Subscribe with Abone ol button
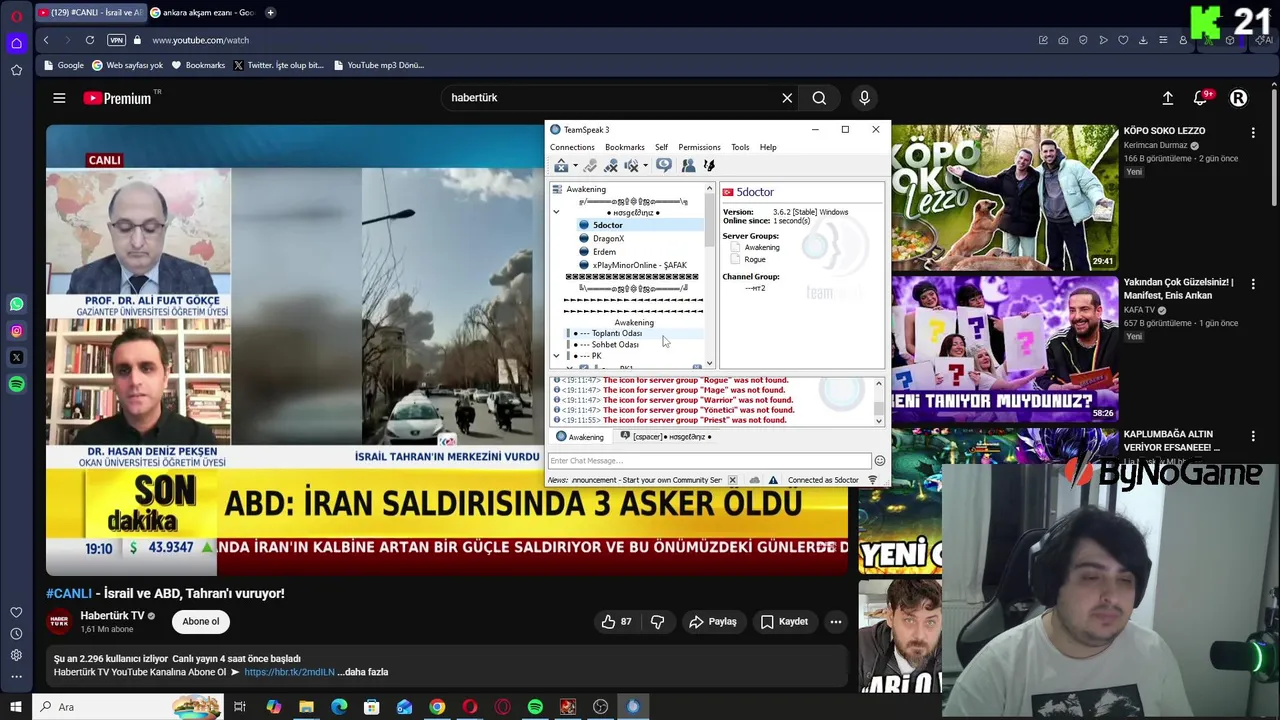Image resolution: width=1280 pixels, height=720 pixels. pos(200,621)
